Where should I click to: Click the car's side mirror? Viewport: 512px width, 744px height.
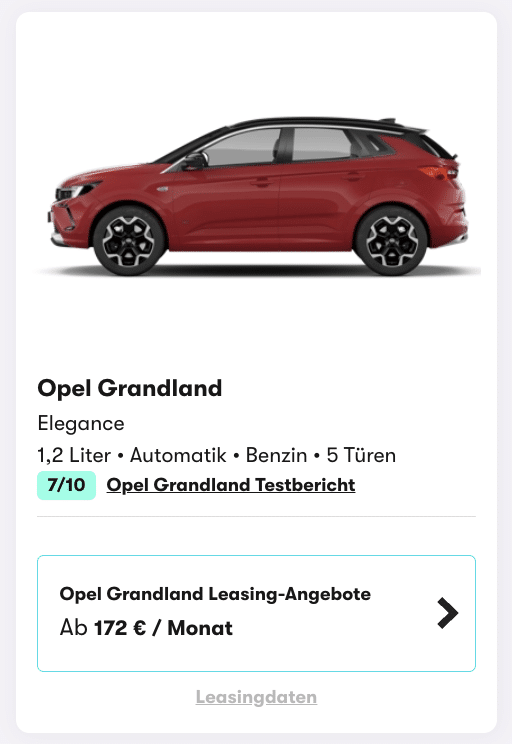pos(195,161)
